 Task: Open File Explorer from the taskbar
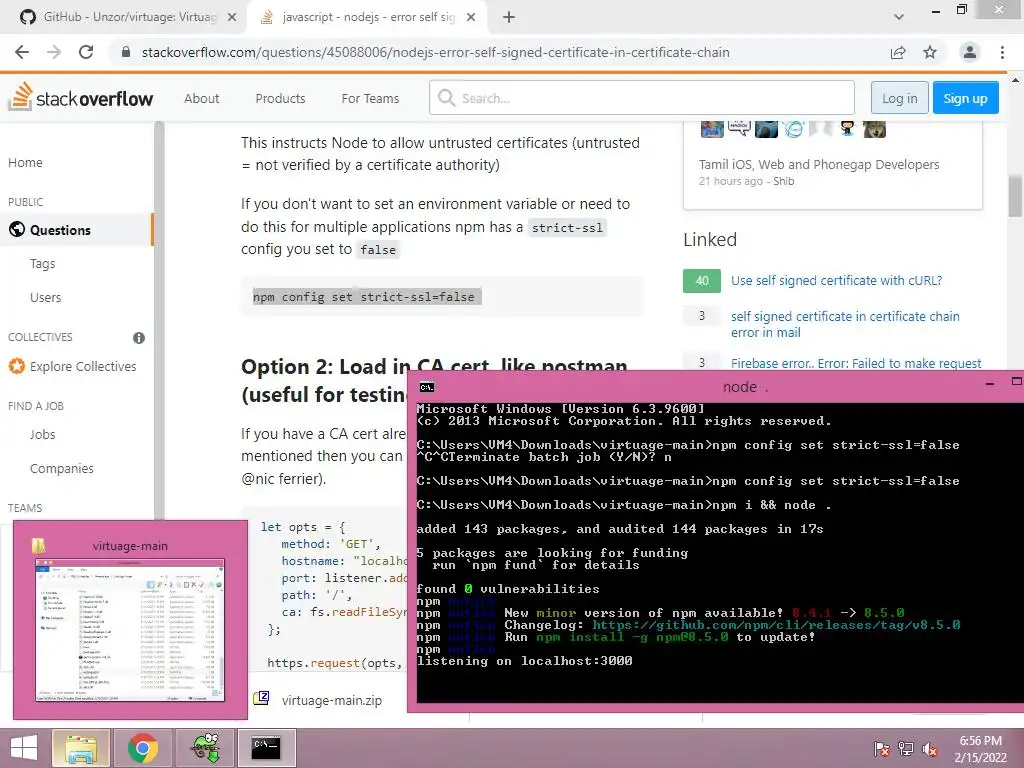[81, 748]
